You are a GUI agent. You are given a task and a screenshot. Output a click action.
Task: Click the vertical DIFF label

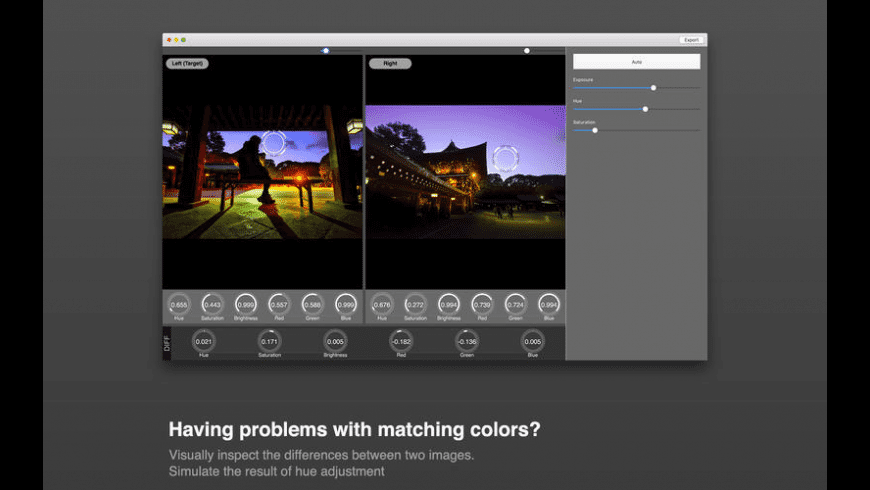pyautogui.click(x=167, y=343)
